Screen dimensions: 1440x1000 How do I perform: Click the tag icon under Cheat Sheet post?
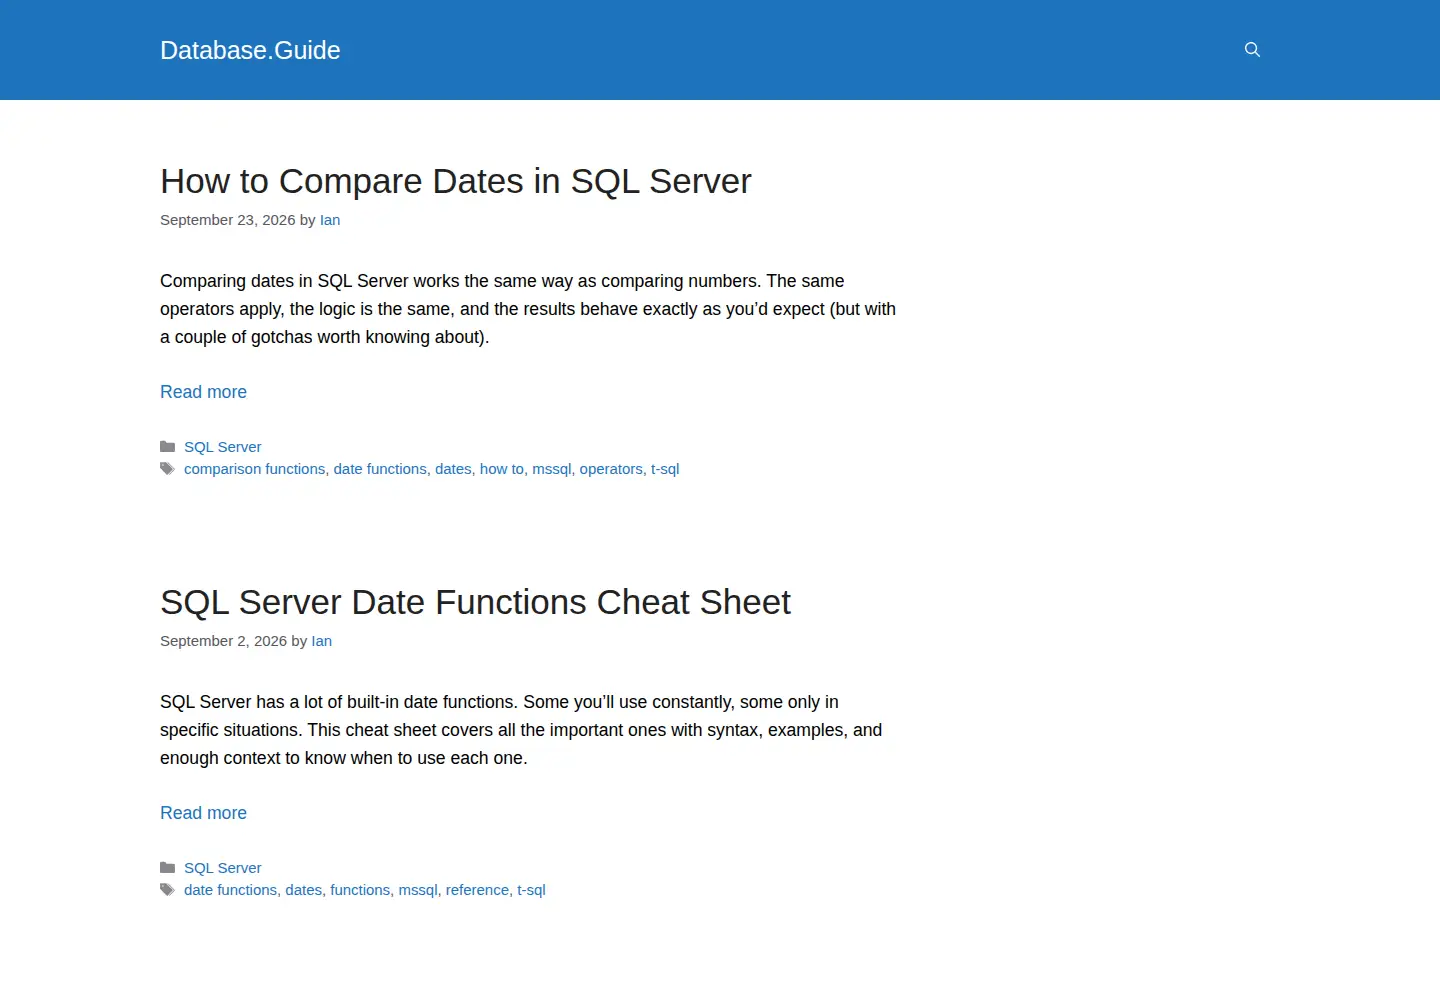pyautogui.click(x=168, y=890)
